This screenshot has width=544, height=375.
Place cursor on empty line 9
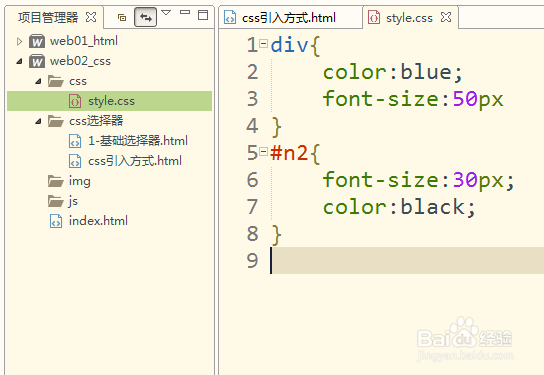click(407, 261)
